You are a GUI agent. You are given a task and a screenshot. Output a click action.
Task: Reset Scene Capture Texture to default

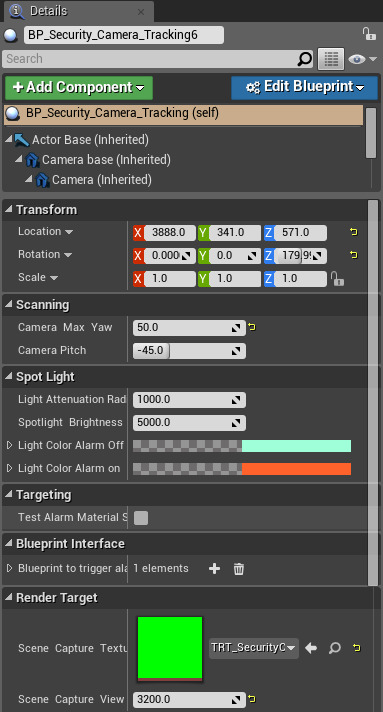pyautogui.click(x=357, y=648)
